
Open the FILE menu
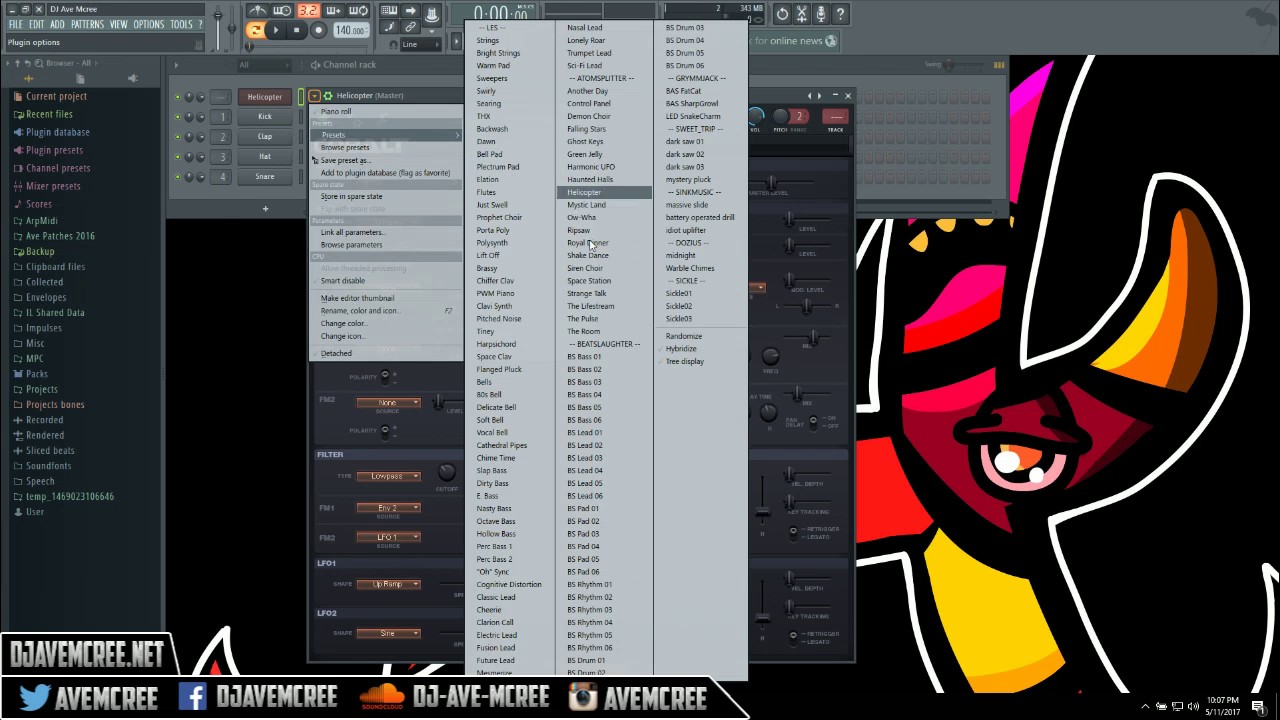click(x=16, y=24)
